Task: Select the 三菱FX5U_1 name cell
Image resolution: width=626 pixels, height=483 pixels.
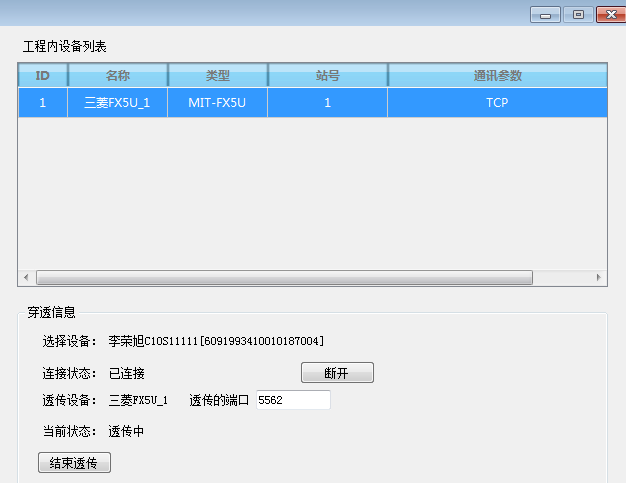Action: [x=117, y=103]
